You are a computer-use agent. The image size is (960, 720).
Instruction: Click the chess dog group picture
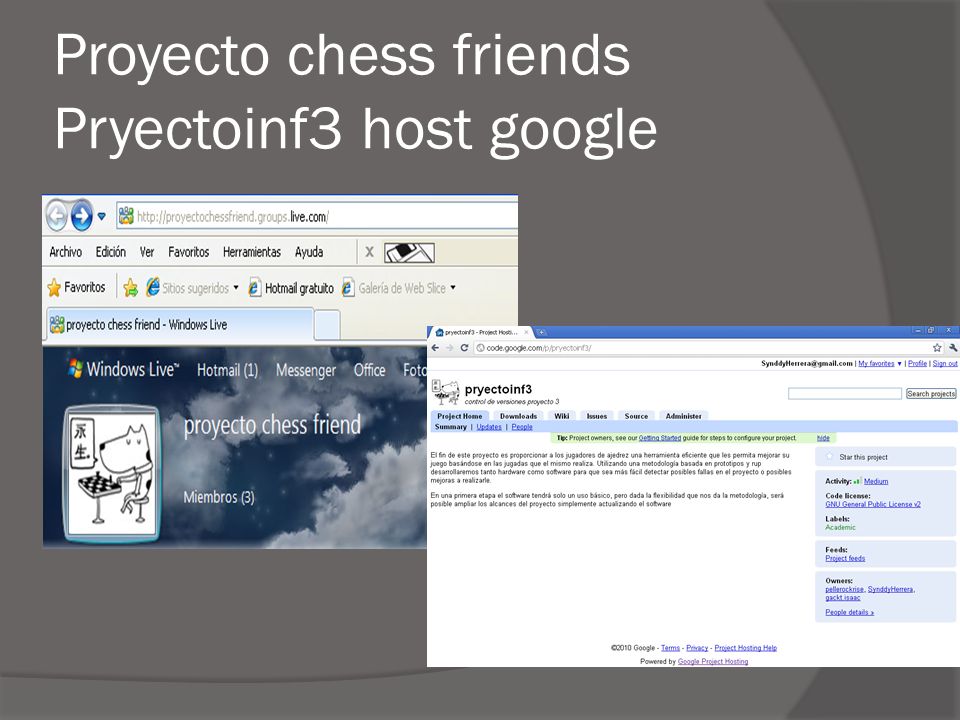click(x=111, y=474)
